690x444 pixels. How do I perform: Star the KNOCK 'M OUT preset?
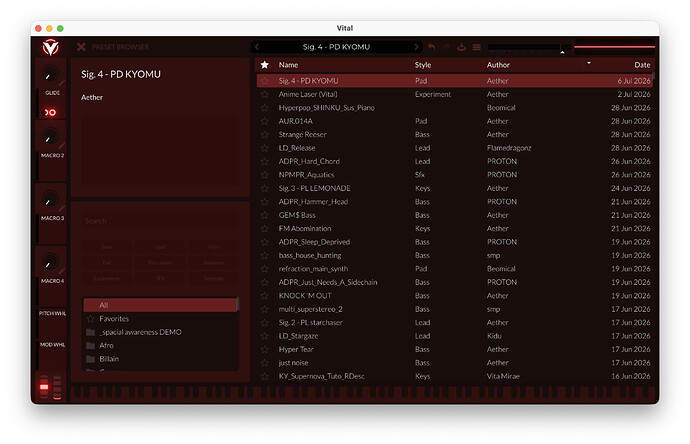point(264,296)
